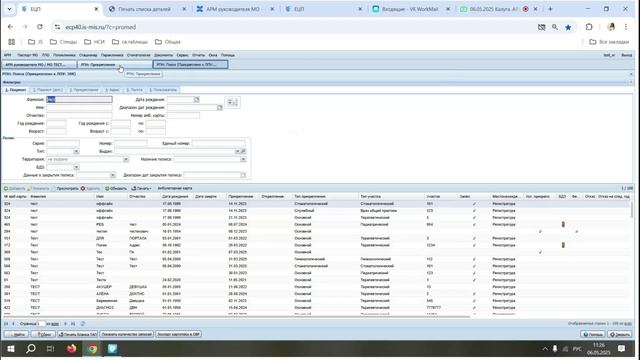Screen dimensions: 640x360
Task: Show hidden system tray icons chevron
Action: 545,349
